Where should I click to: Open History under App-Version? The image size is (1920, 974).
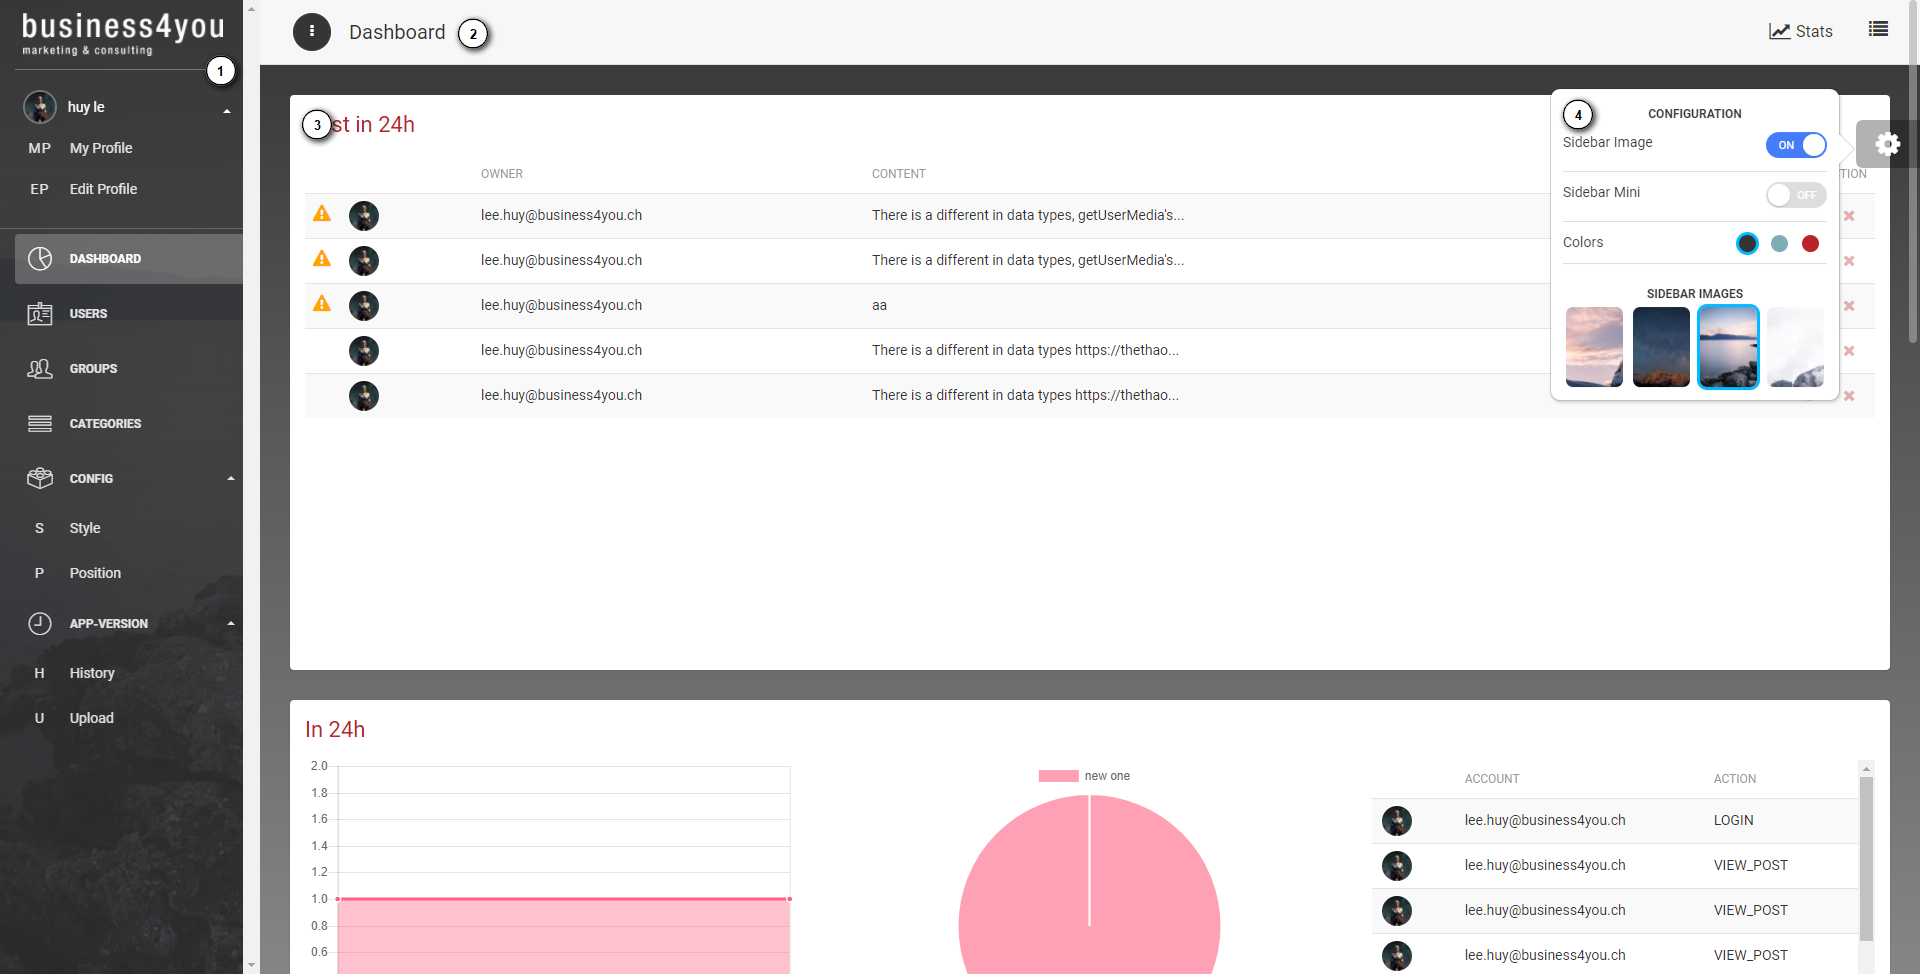pos(92,673)
